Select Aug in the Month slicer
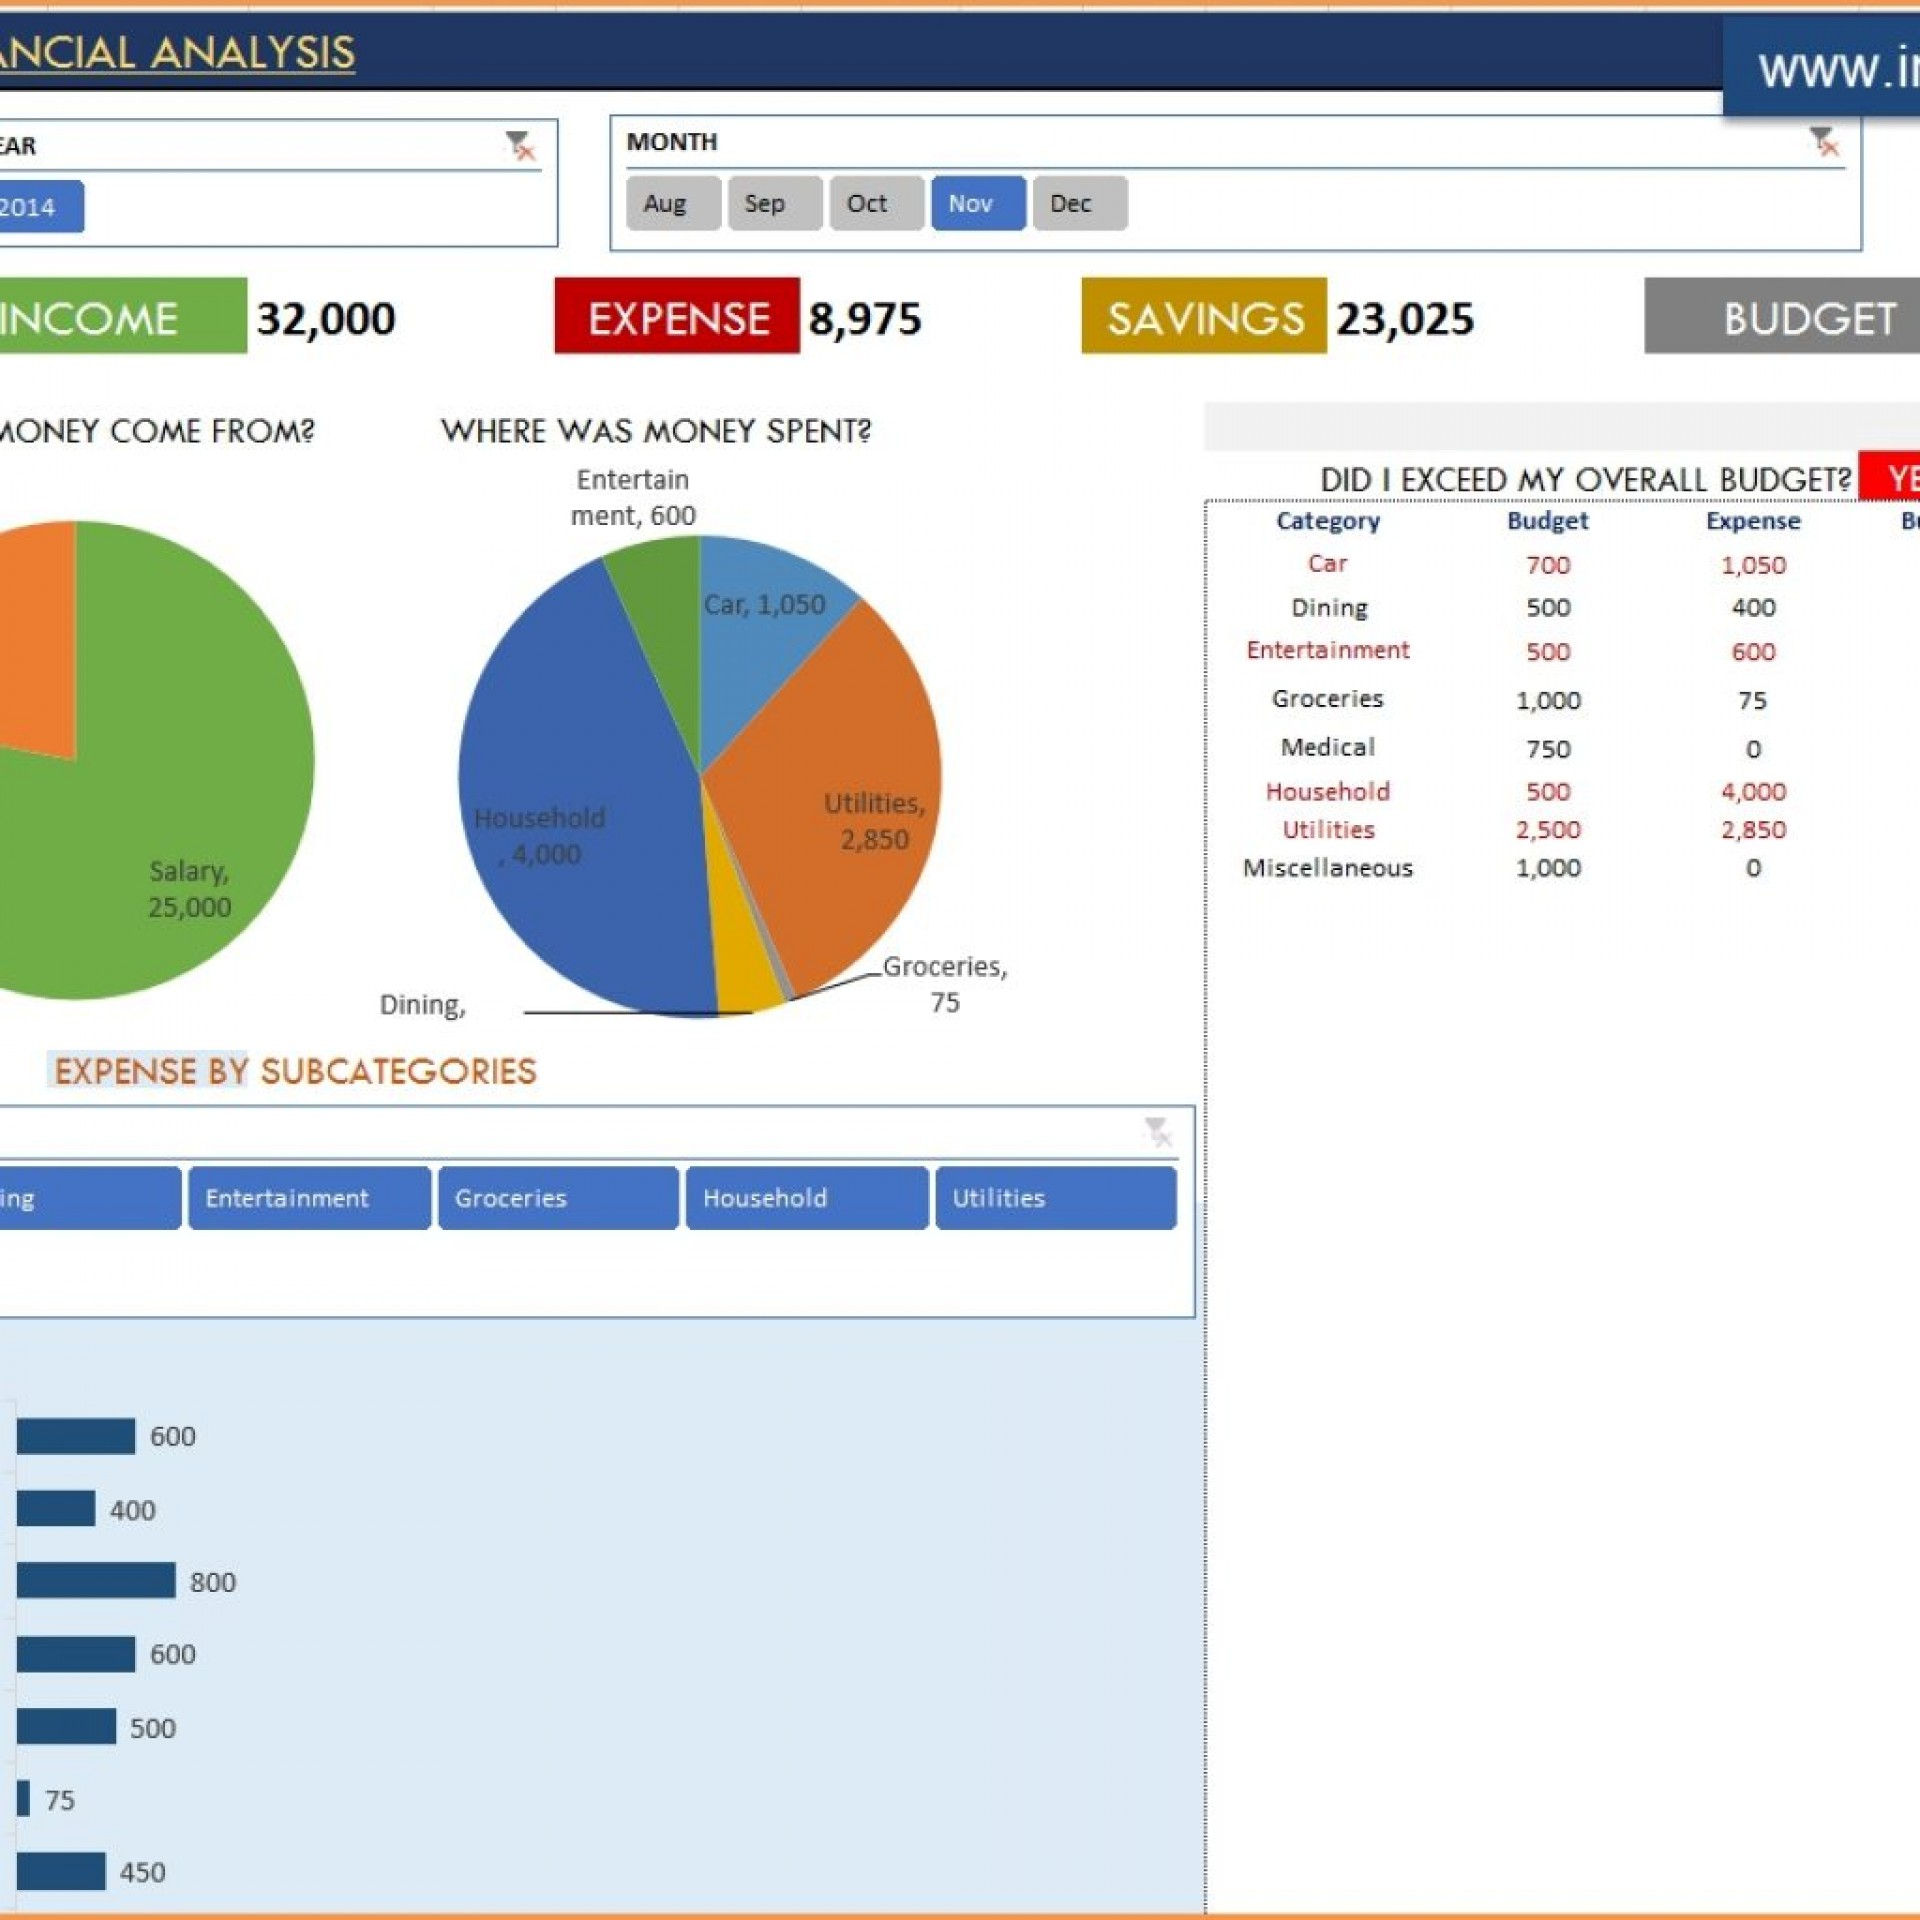Screen dimensions: 1920x1920 tap(673, 204)
